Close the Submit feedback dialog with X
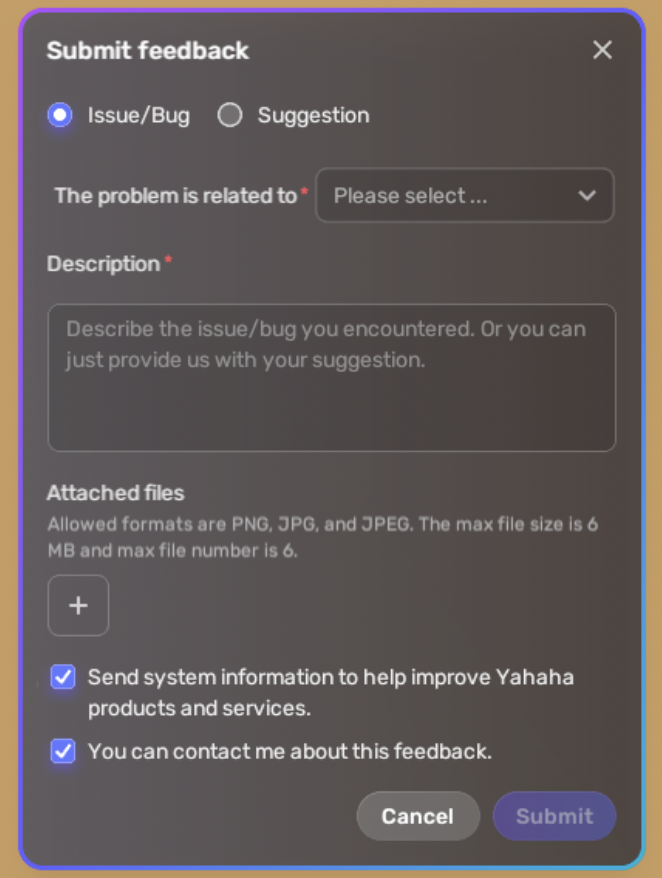The height and width of the screenshot is (878, 662). click(x=602, y=50)
